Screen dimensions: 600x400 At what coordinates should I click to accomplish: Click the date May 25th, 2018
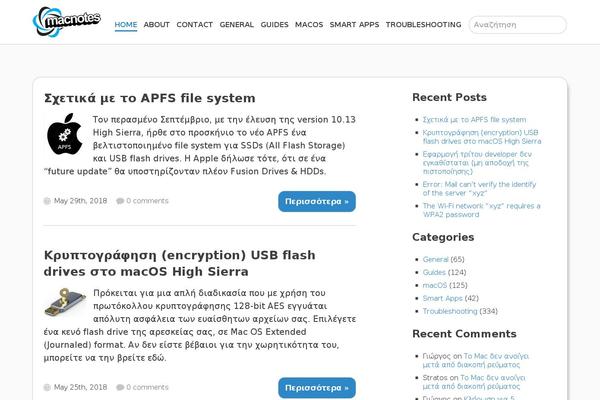coord(80,387)
